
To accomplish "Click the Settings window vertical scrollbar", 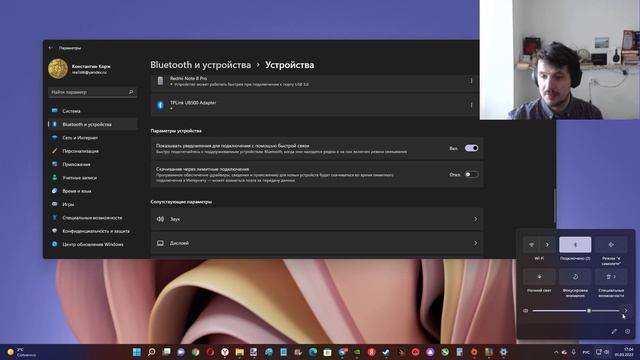I will (x=555, y=206).
